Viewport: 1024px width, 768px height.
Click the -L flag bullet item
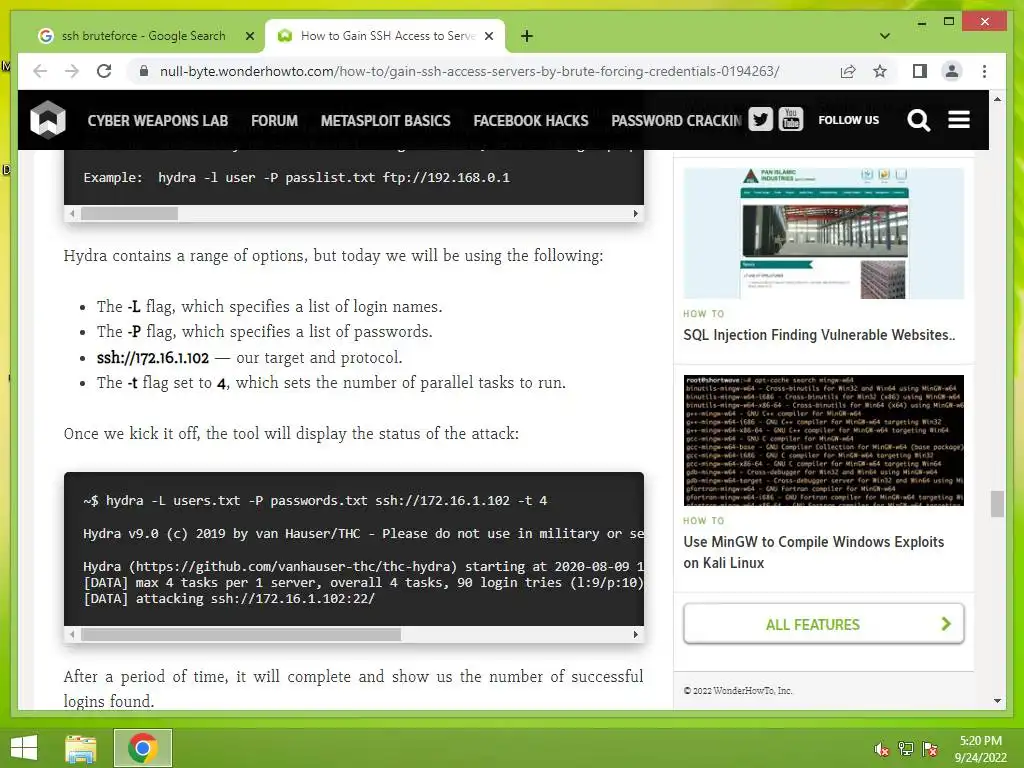270,307
